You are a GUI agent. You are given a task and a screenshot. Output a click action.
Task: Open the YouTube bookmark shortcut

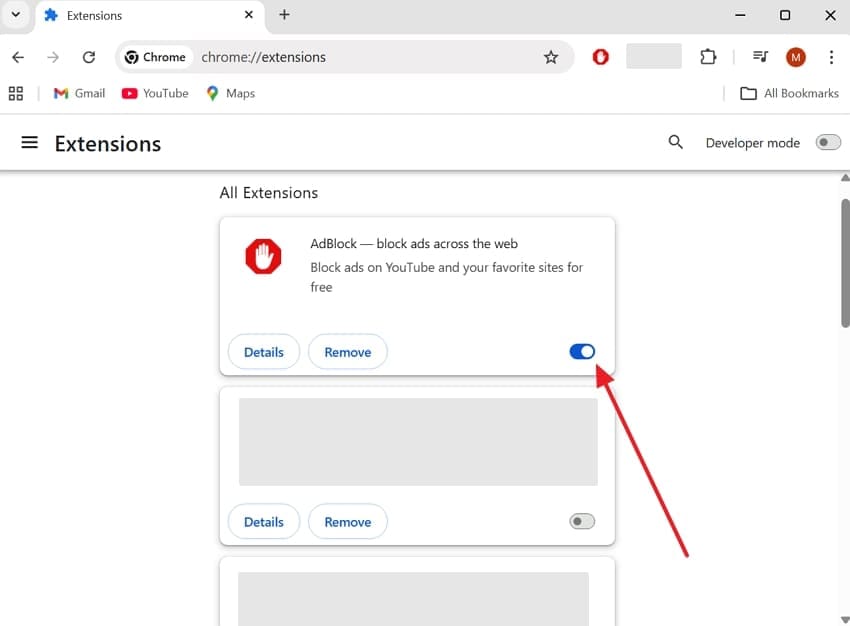click(154, 93)
